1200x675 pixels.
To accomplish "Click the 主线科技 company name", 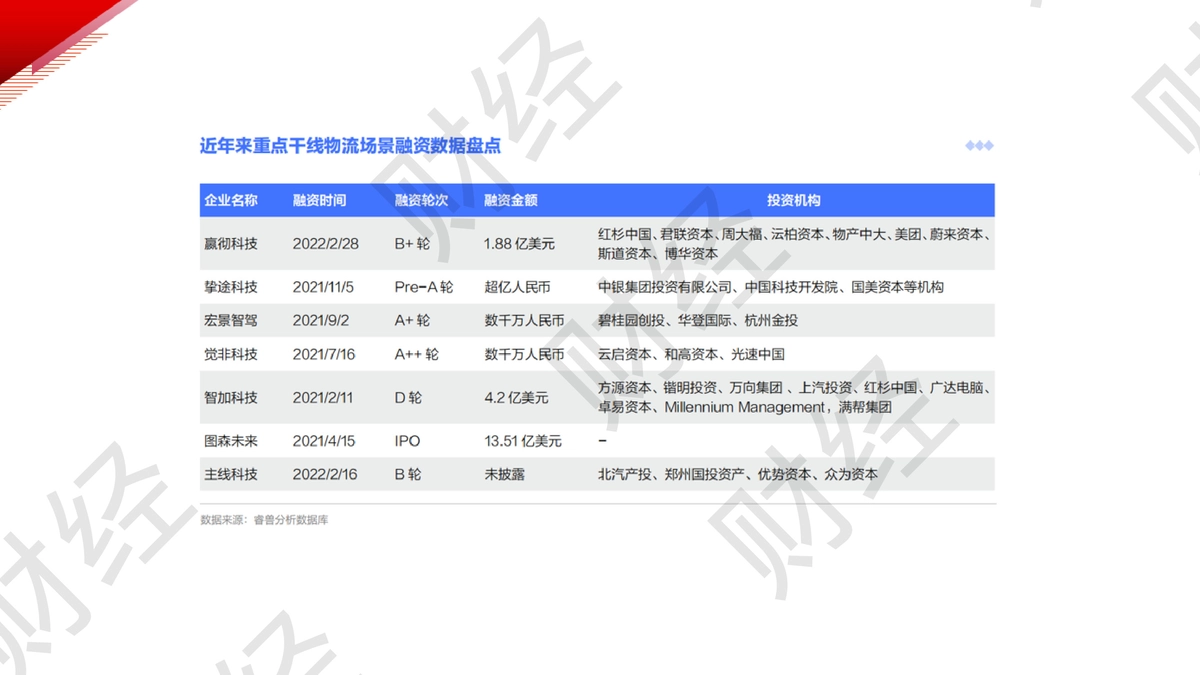I will (x=231, y=474).
